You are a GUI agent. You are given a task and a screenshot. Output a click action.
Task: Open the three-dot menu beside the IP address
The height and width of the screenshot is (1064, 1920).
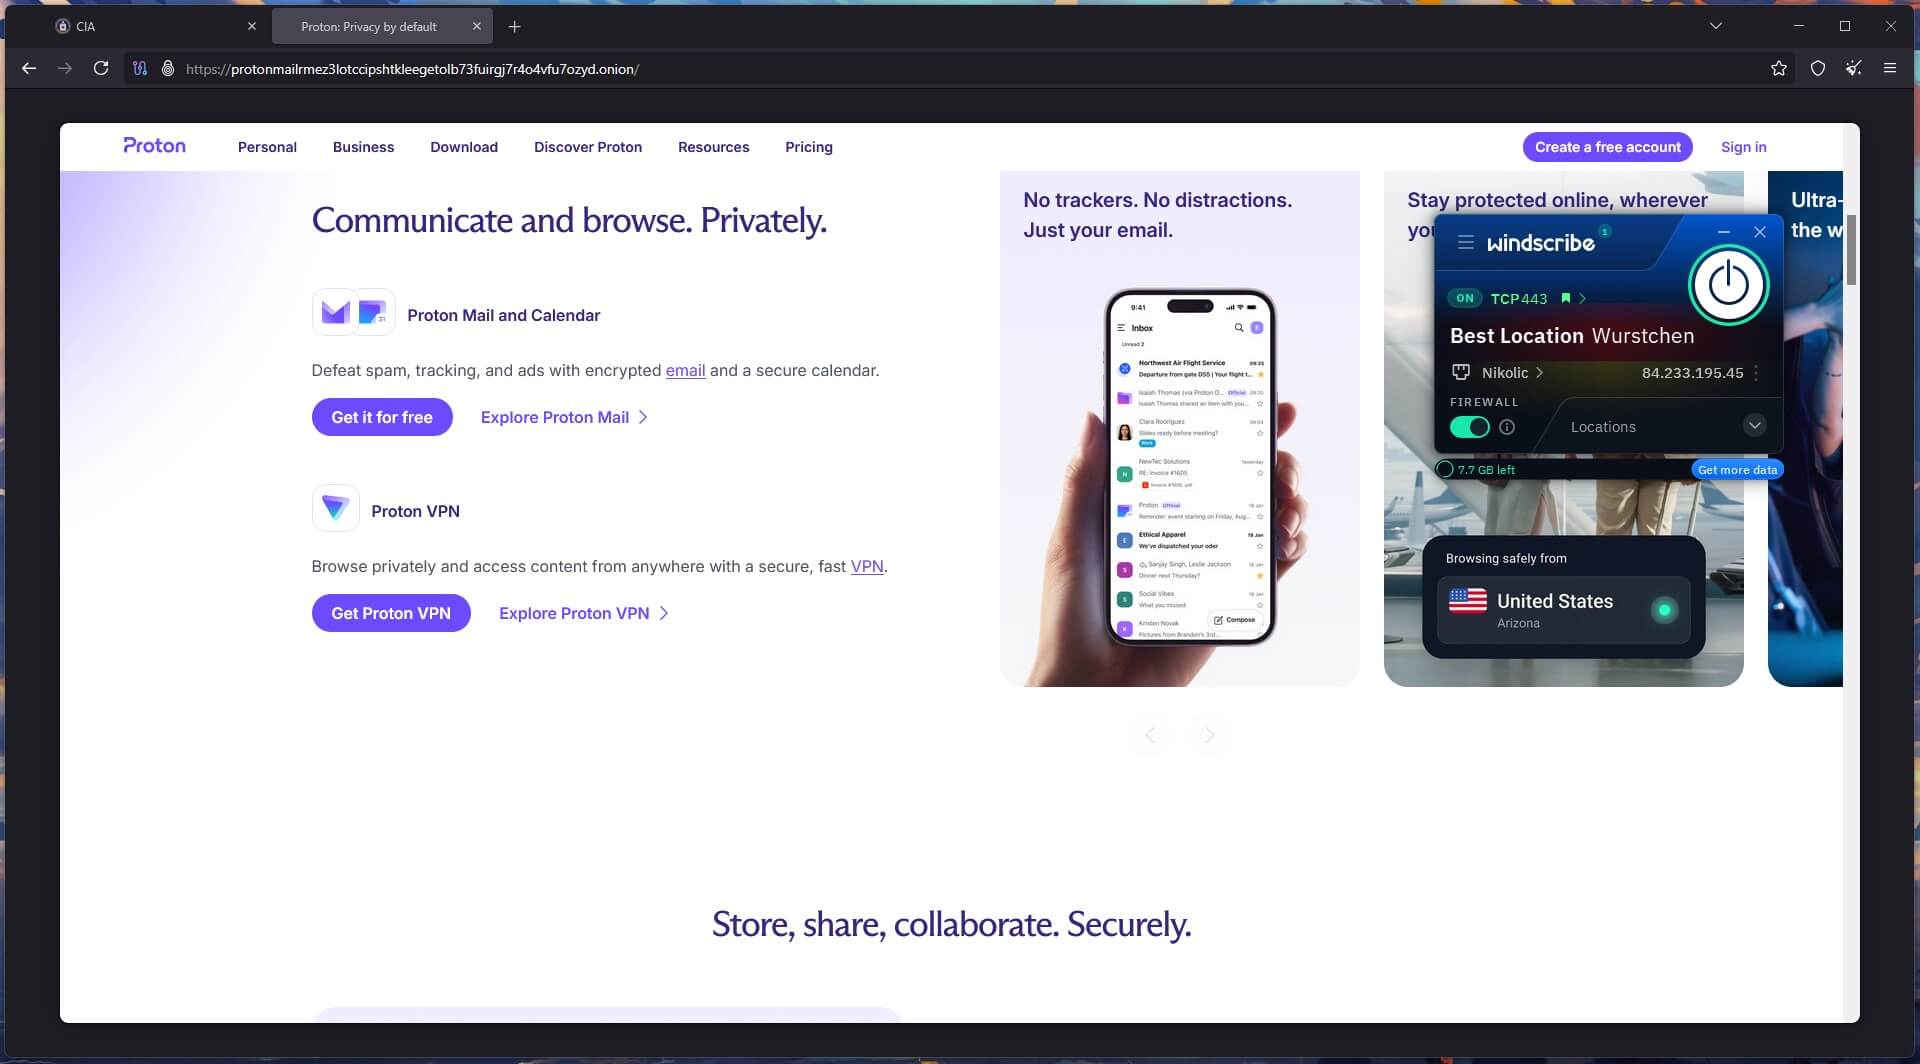coord(1756,373)
